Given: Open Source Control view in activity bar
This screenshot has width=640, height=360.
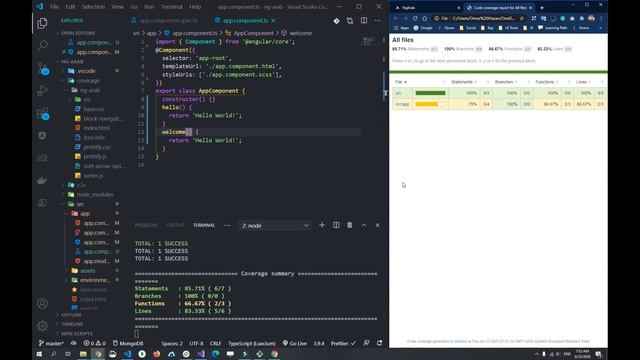Looking at the screenshot, I should tap(43, 69).
